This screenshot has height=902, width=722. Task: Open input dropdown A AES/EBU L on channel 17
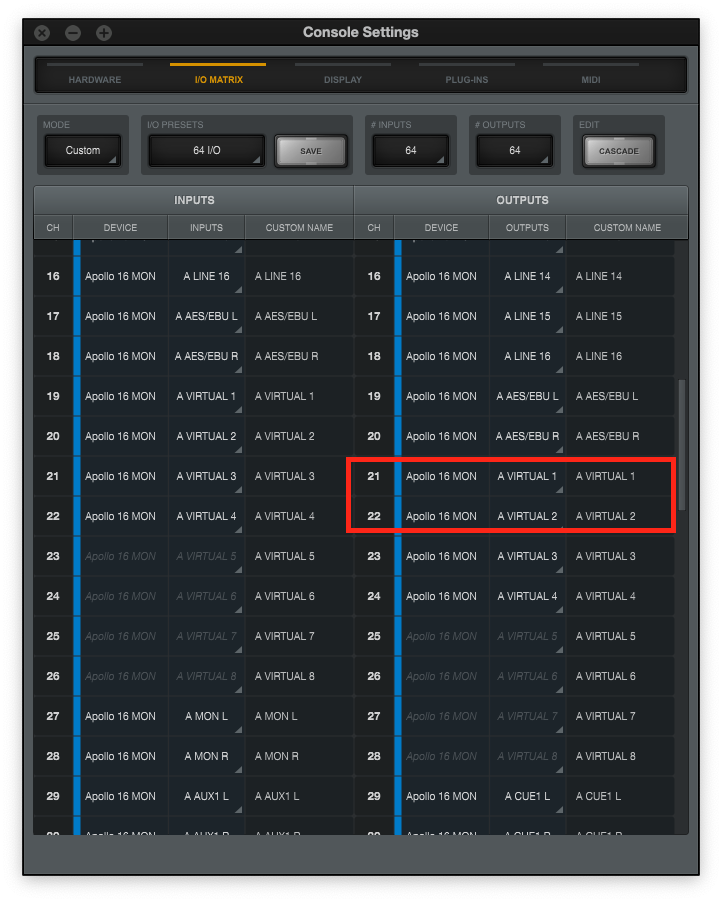[207, 316]
